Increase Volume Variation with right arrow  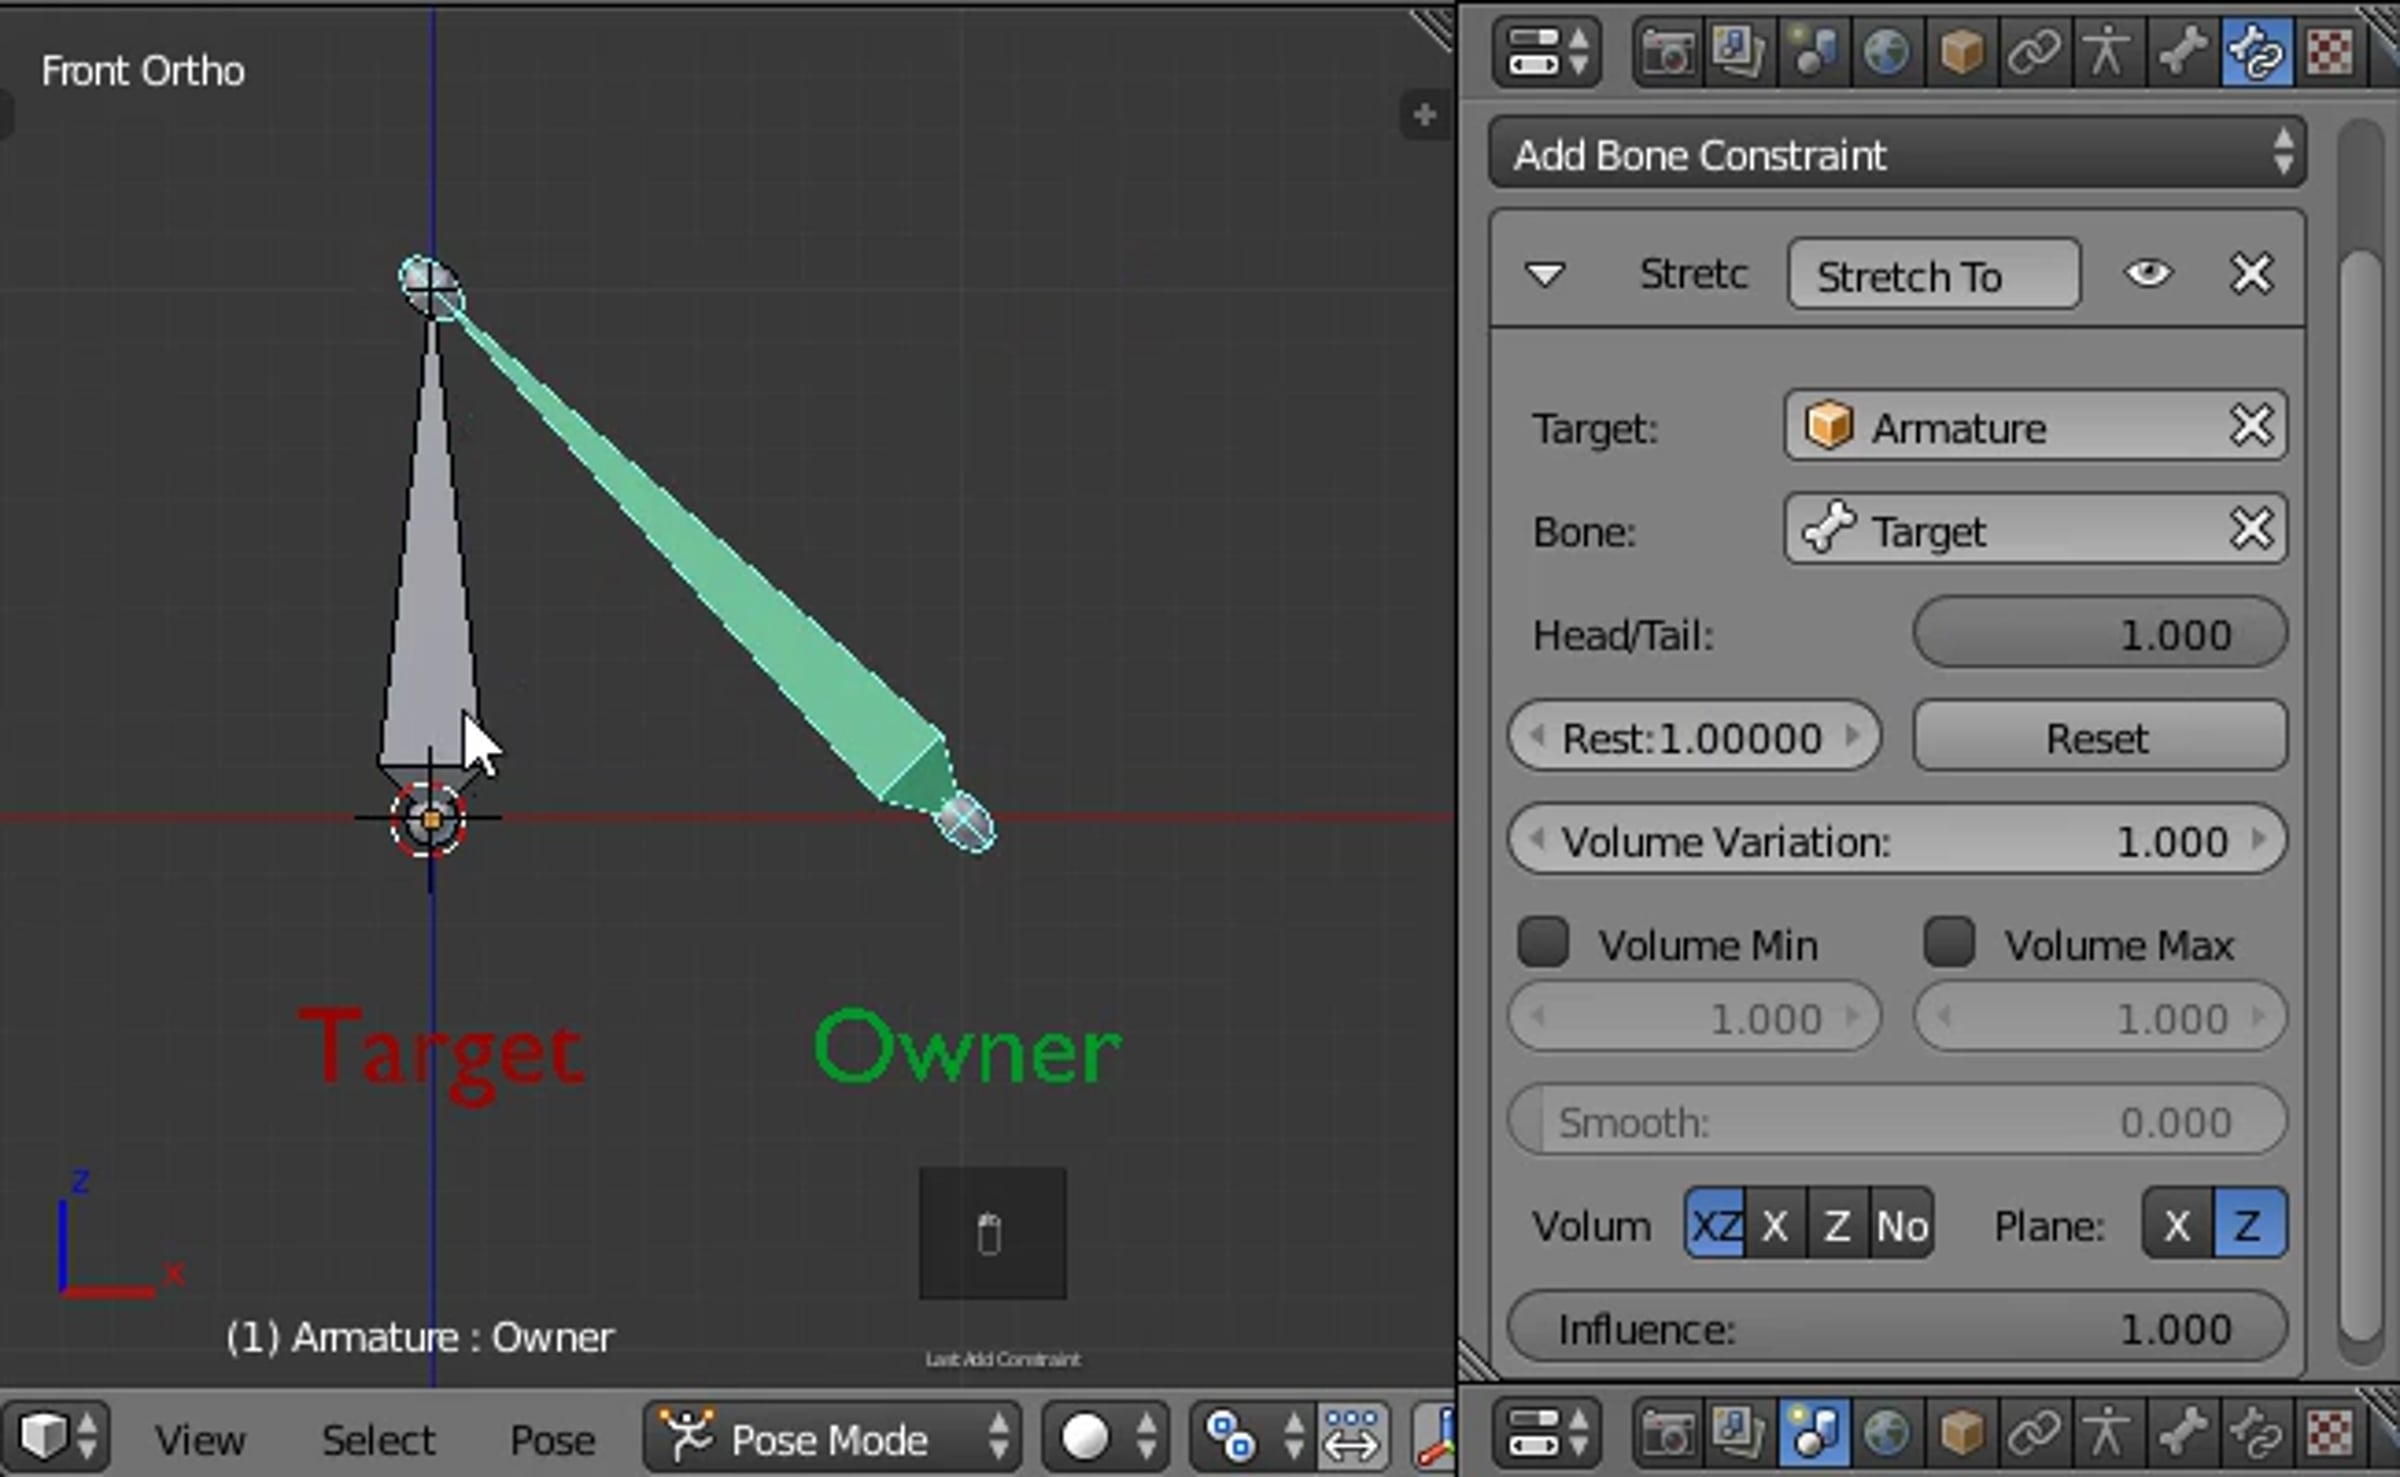pos(2259,839)
